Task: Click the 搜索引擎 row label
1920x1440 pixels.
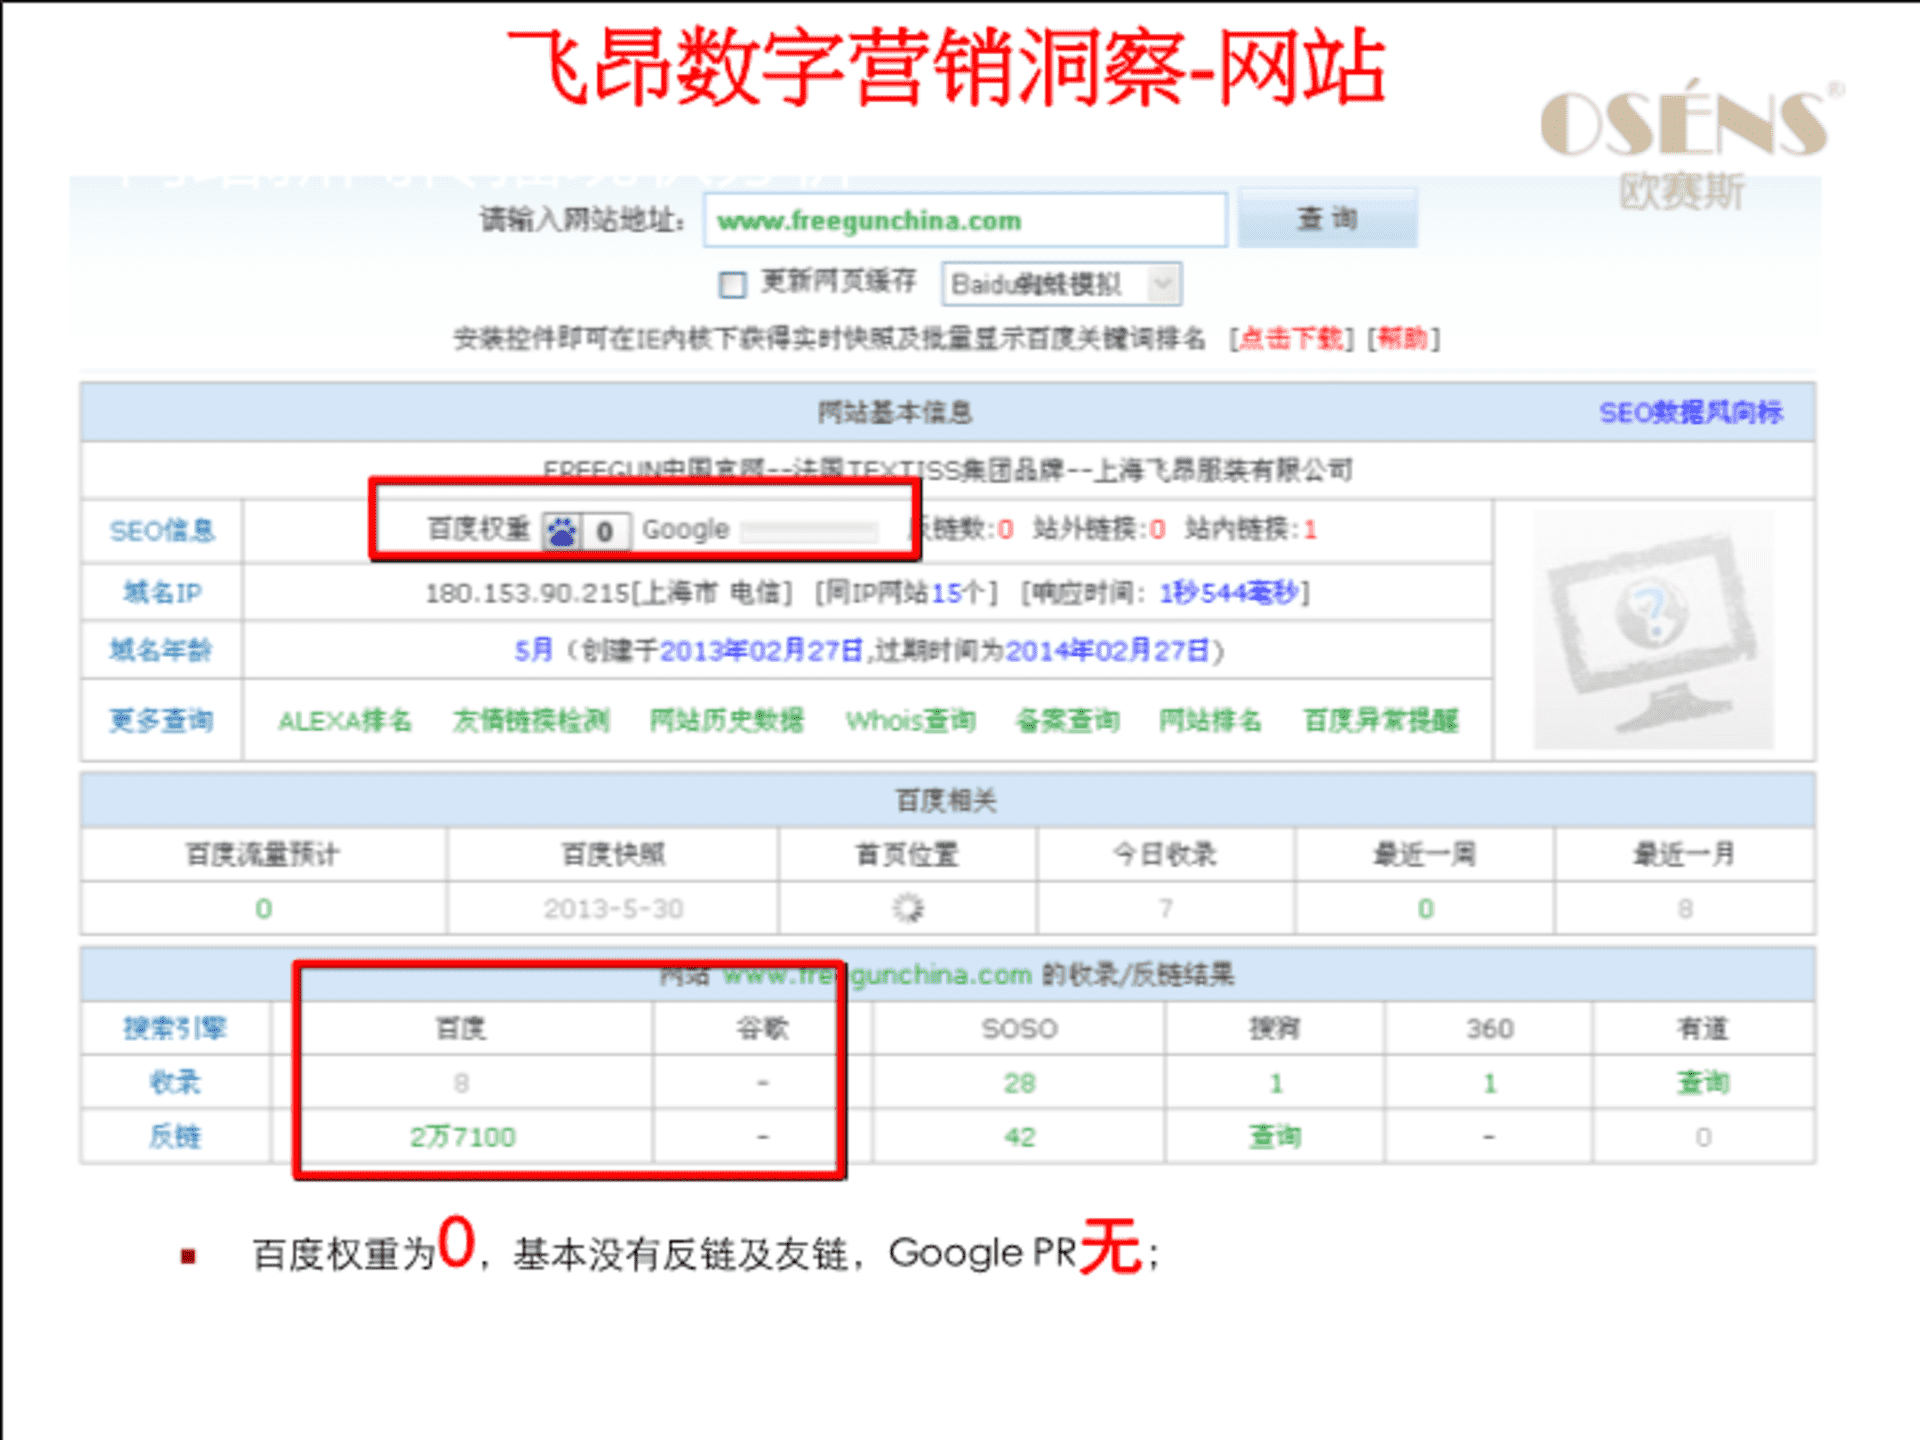Action: click(x=175, y=1028)
